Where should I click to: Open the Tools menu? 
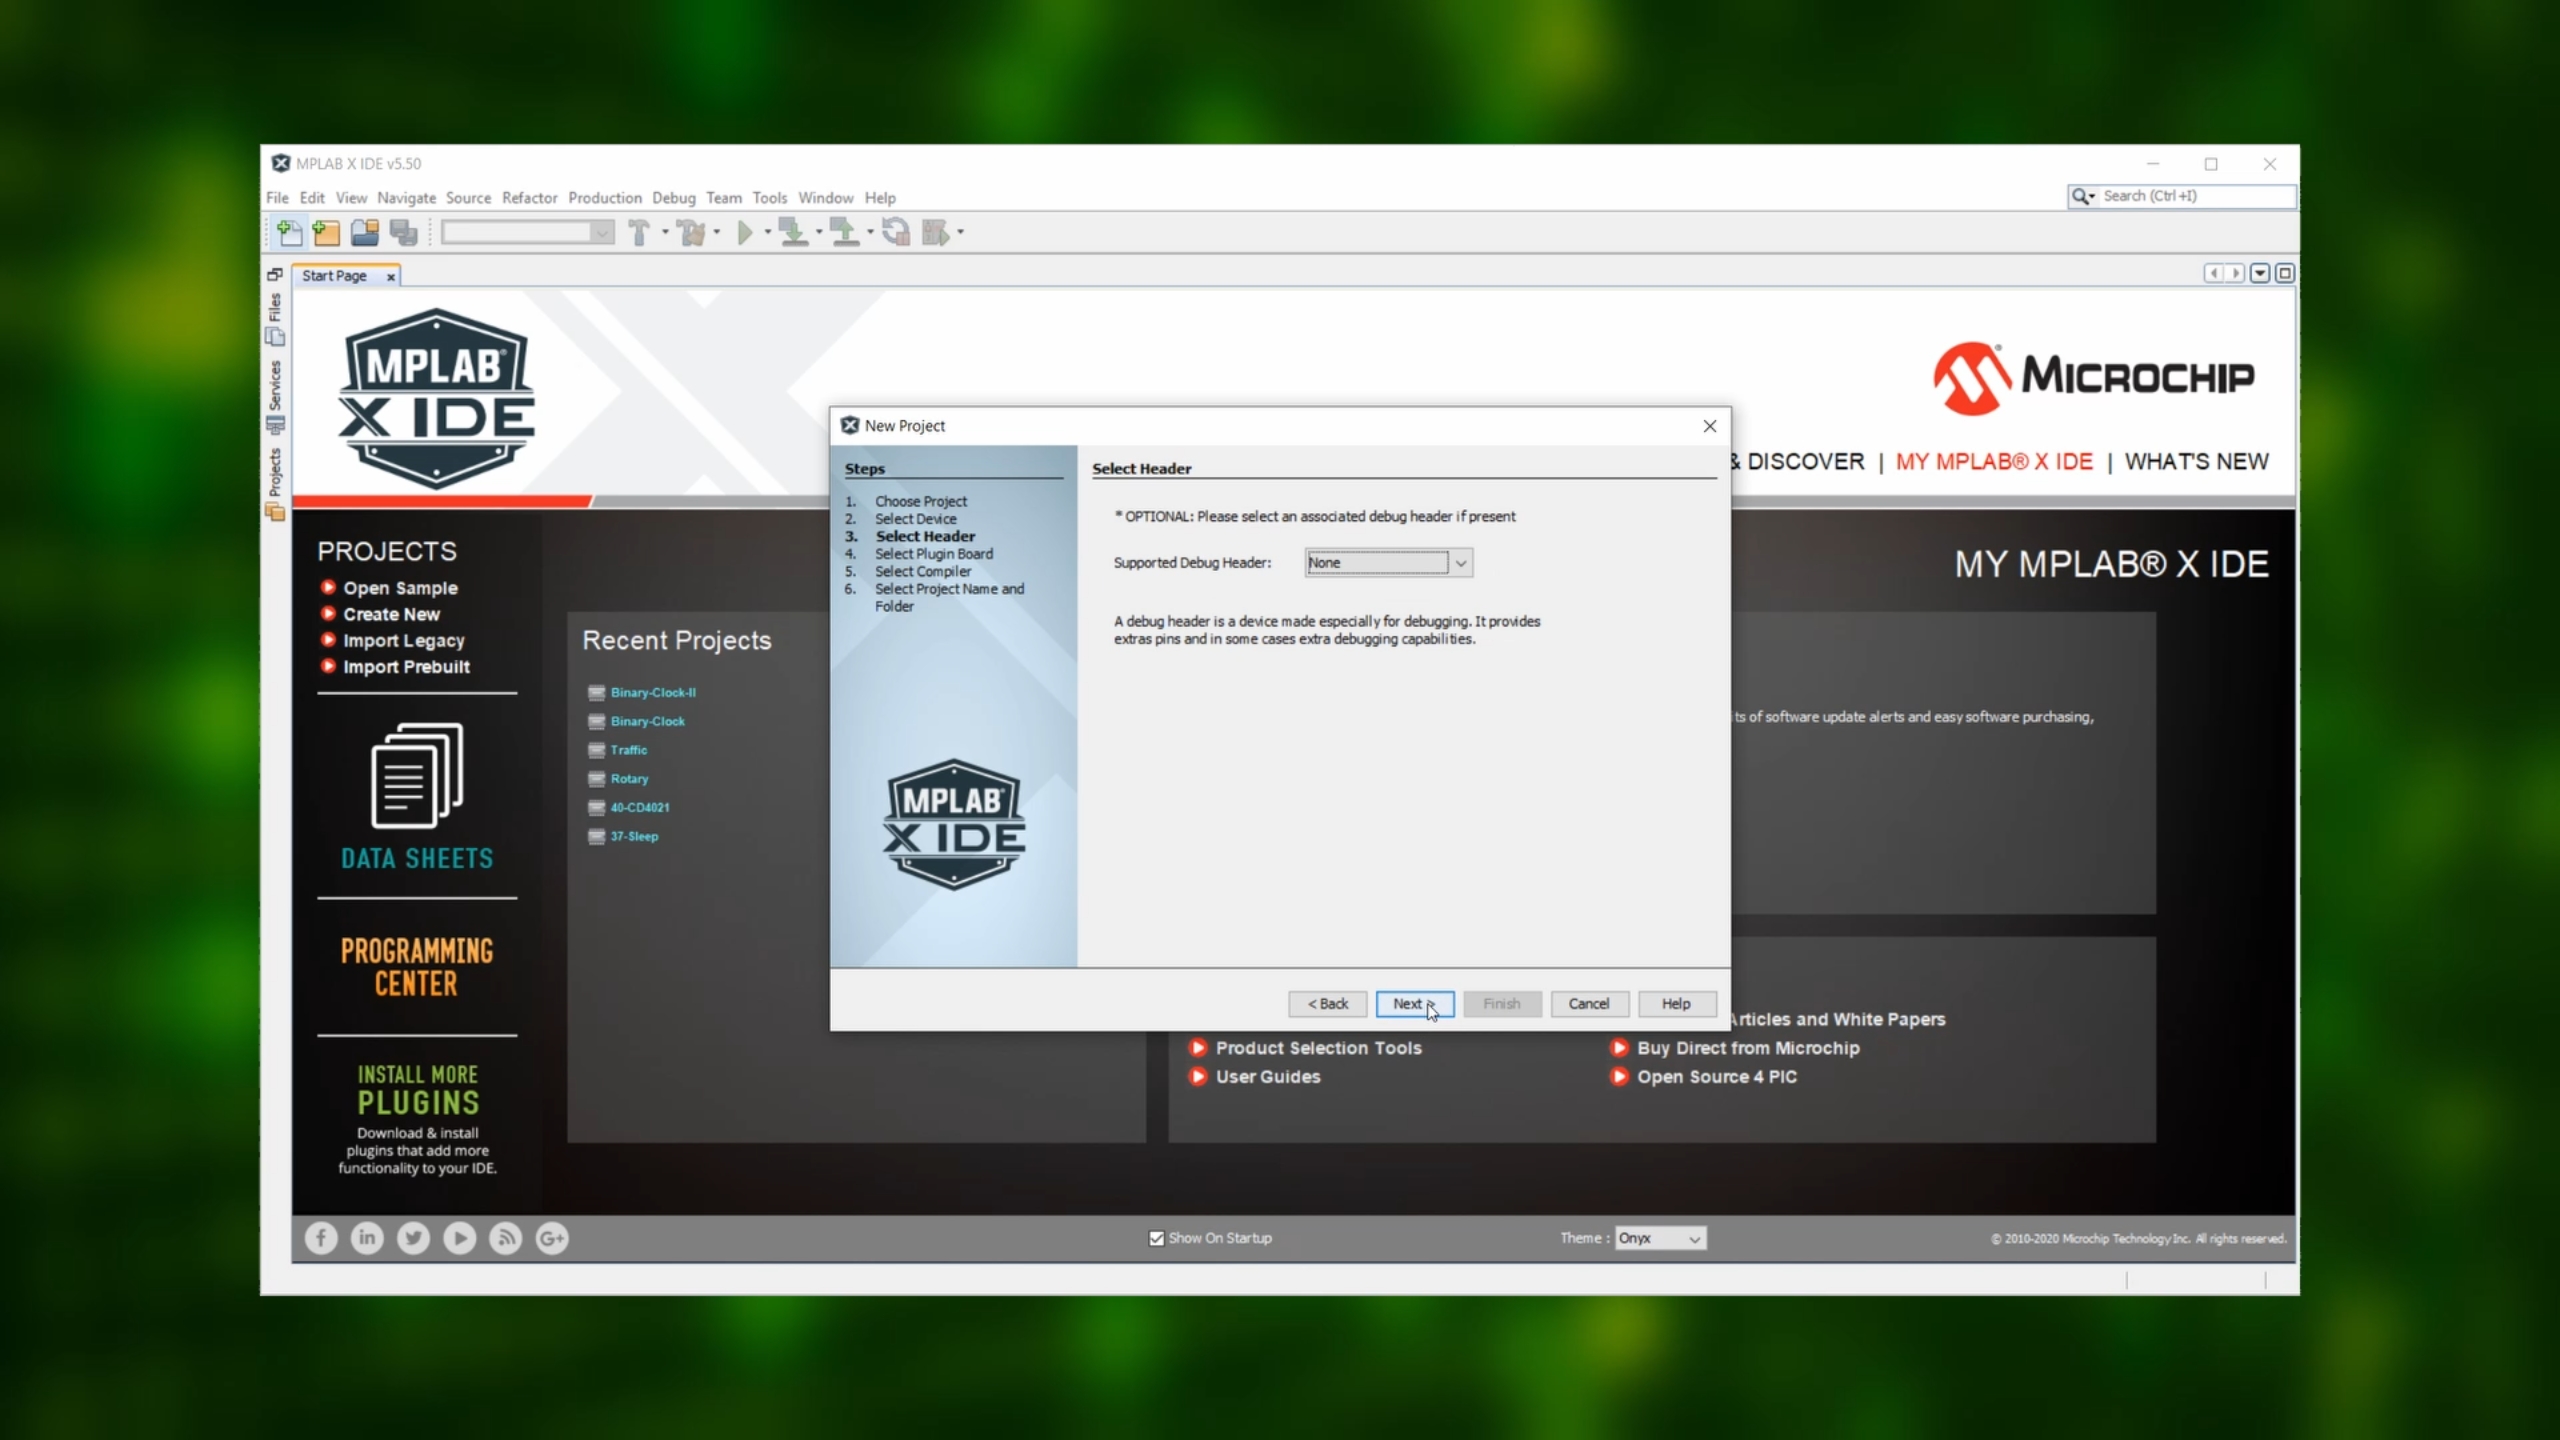(x=769, y=198)
